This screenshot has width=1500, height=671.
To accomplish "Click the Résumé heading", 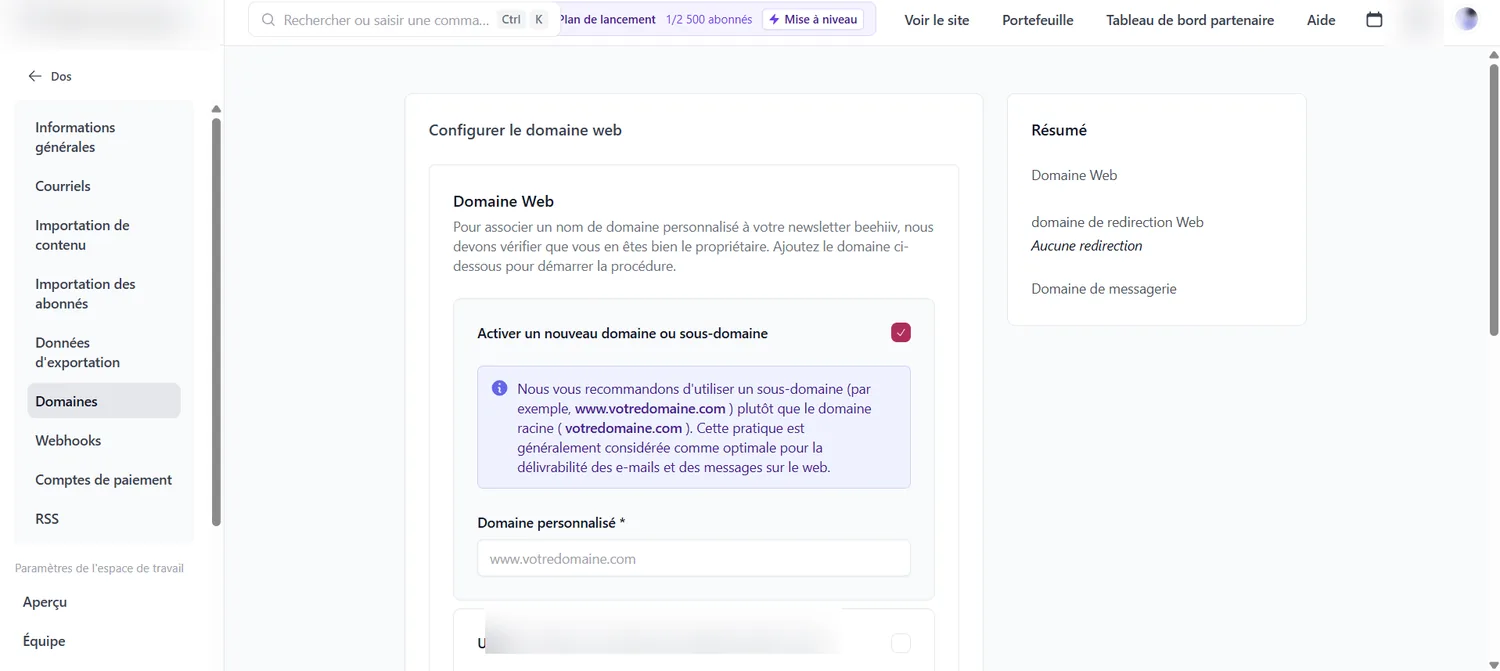I will (1059, 130).
